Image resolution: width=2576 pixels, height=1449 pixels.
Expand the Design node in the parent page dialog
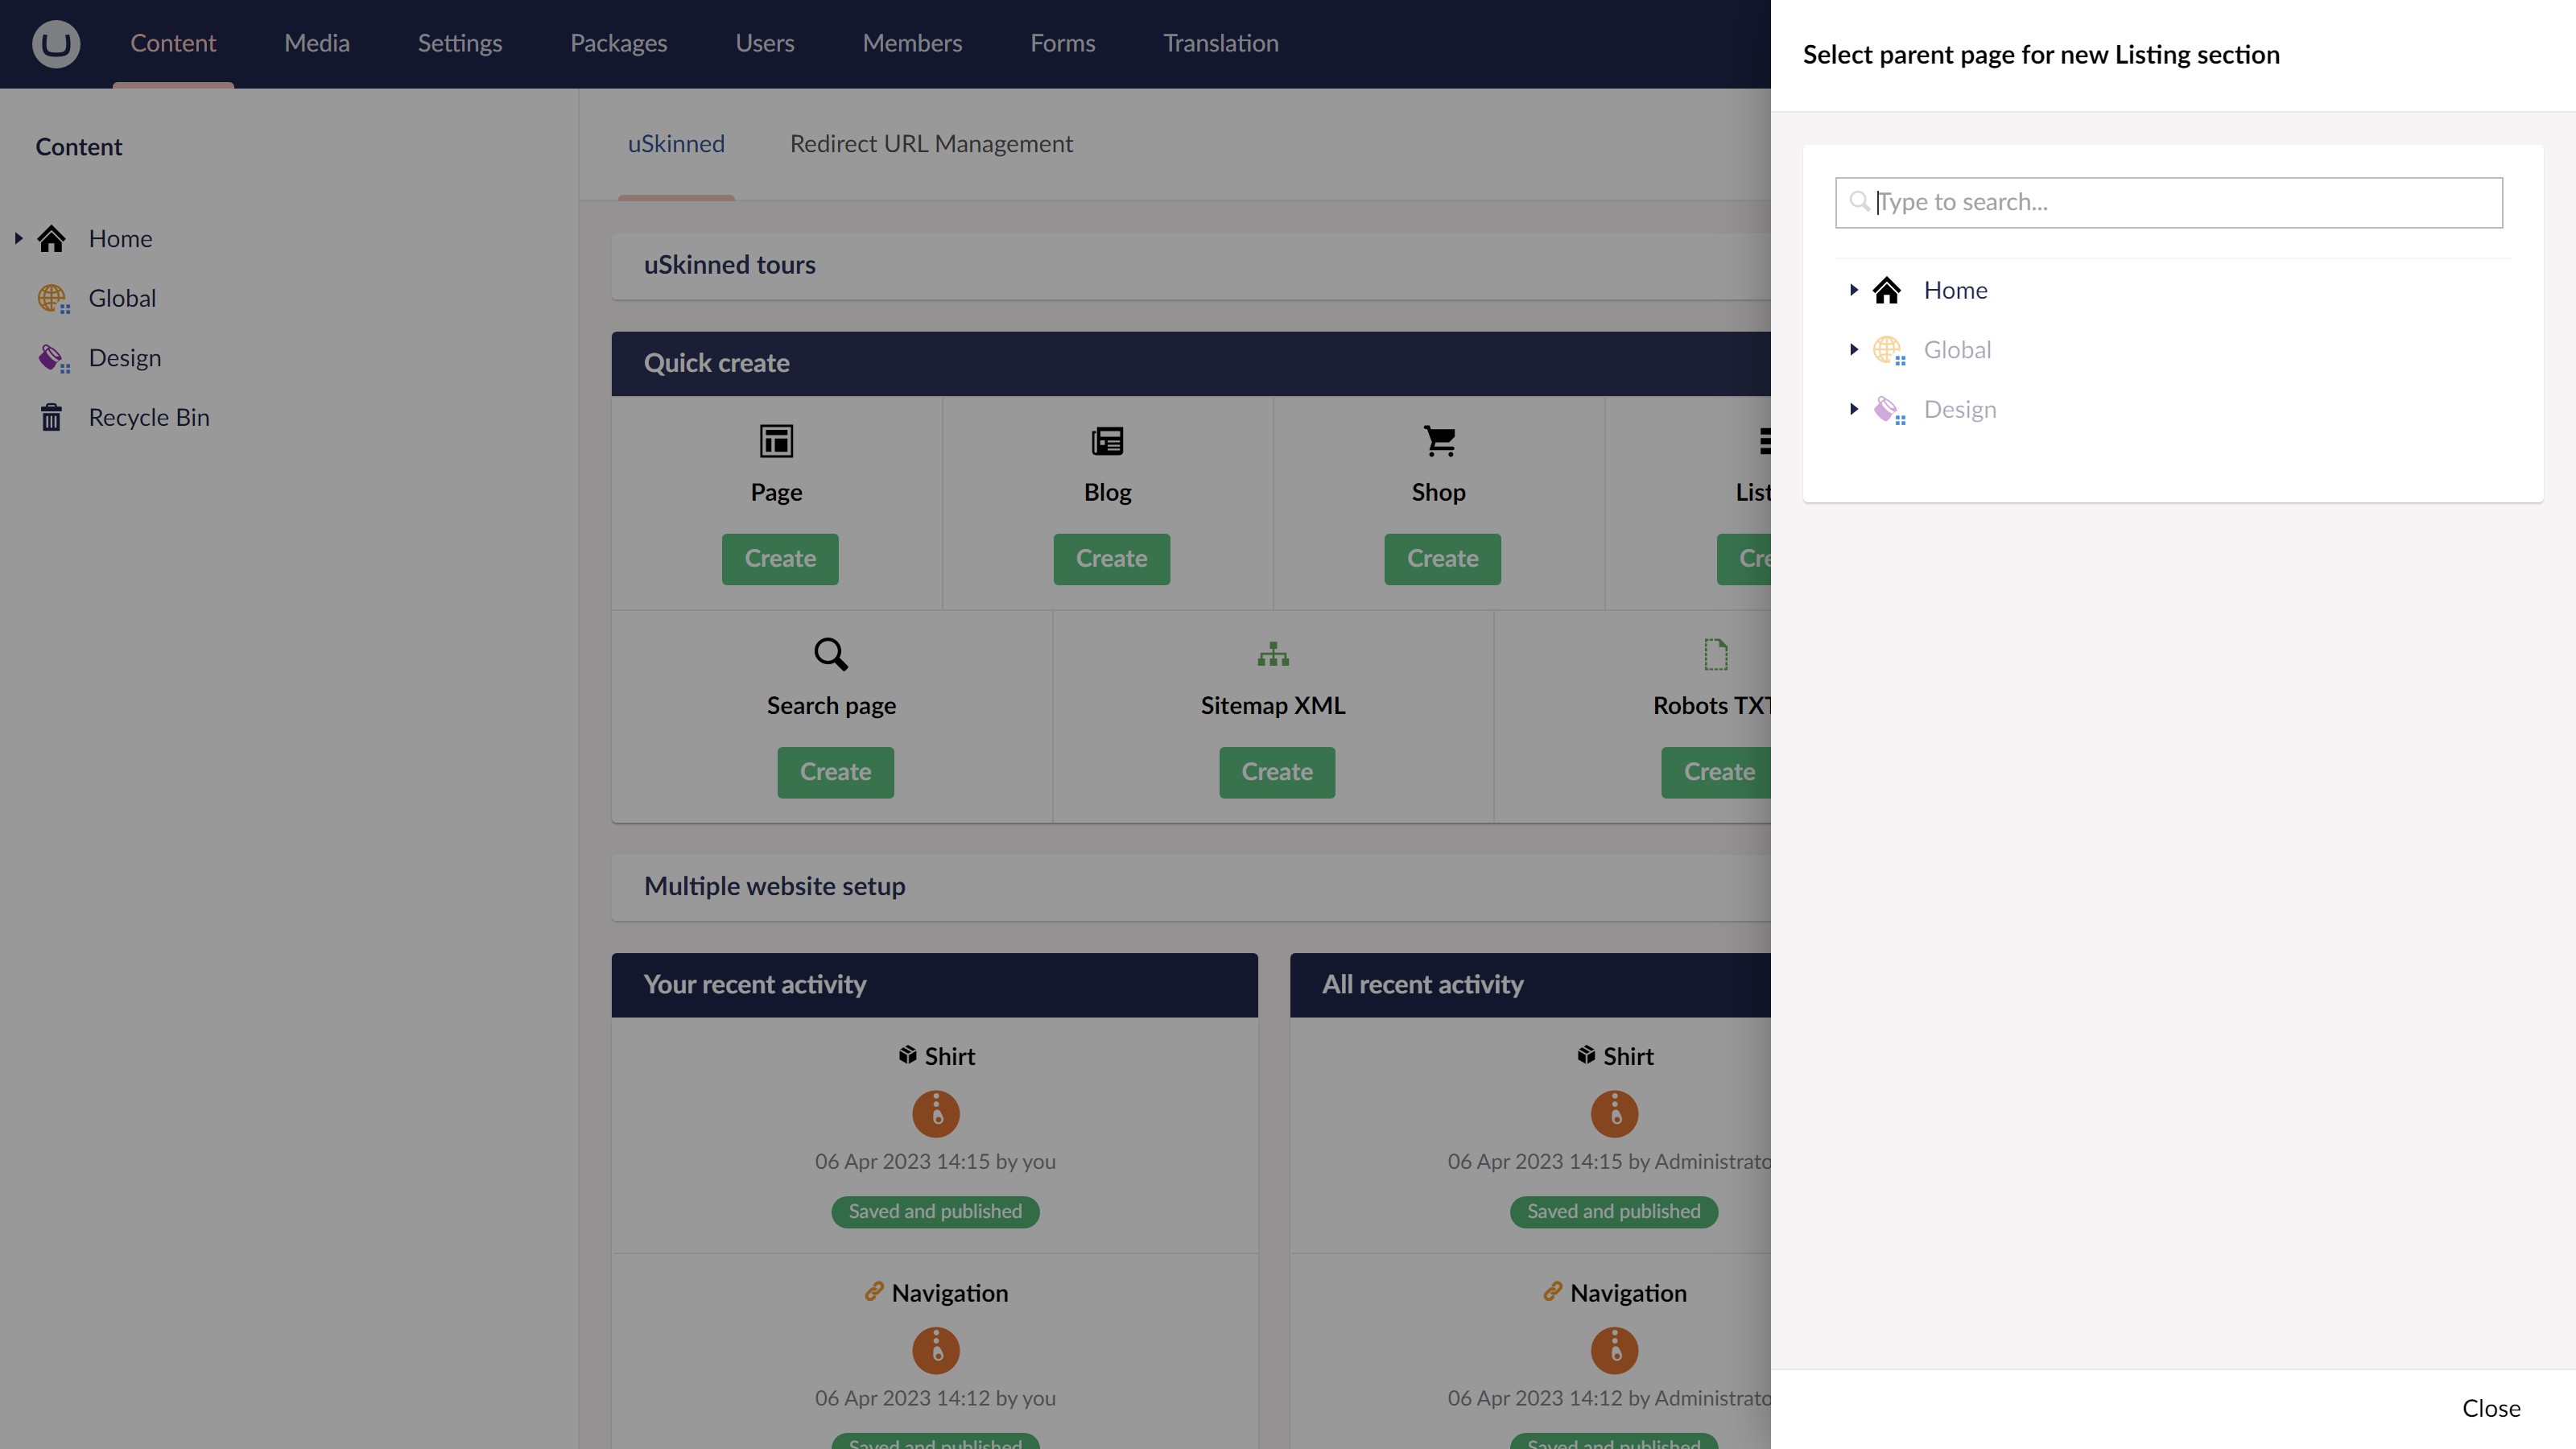1852,409
